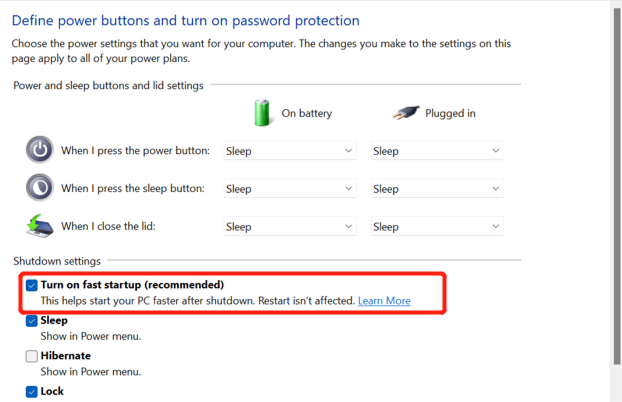622x402 pixels.
Task: Open the Learn More link
Action: pos(384,301)
